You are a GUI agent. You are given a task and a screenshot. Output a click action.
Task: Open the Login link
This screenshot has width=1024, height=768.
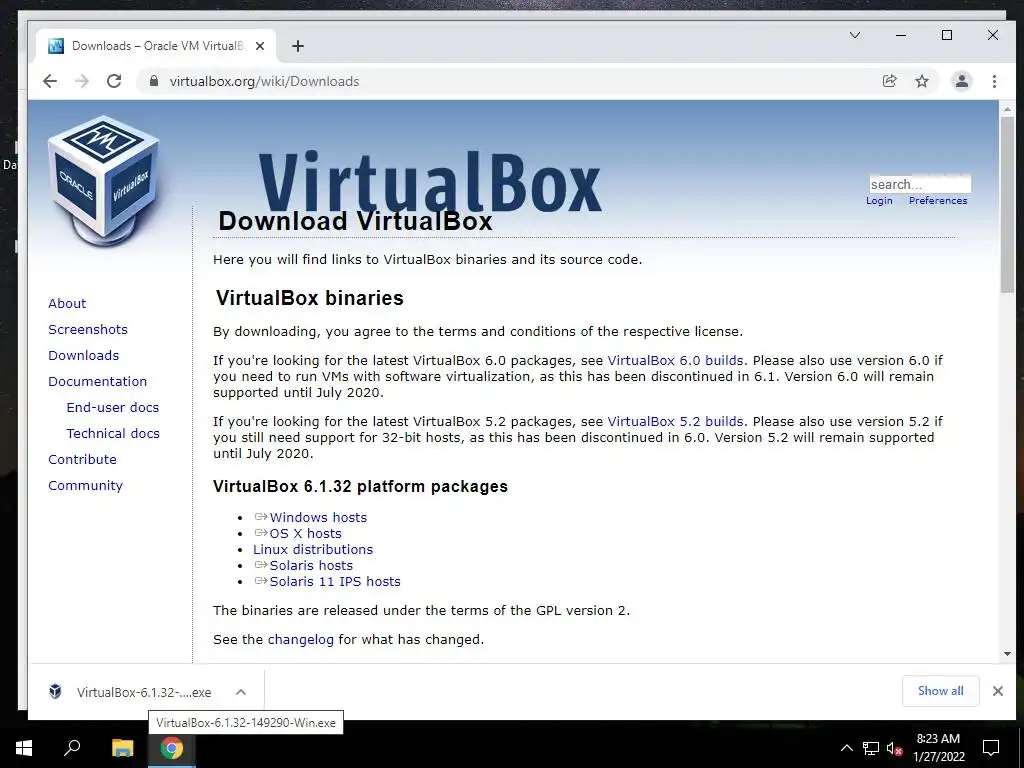[x=879, y=200]
